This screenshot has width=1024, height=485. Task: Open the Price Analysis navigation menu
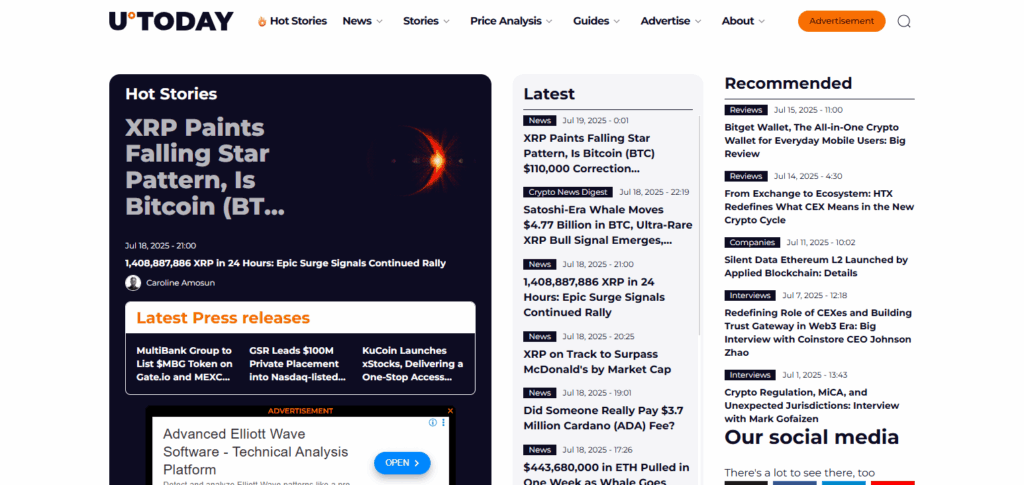tap(505, 21)
